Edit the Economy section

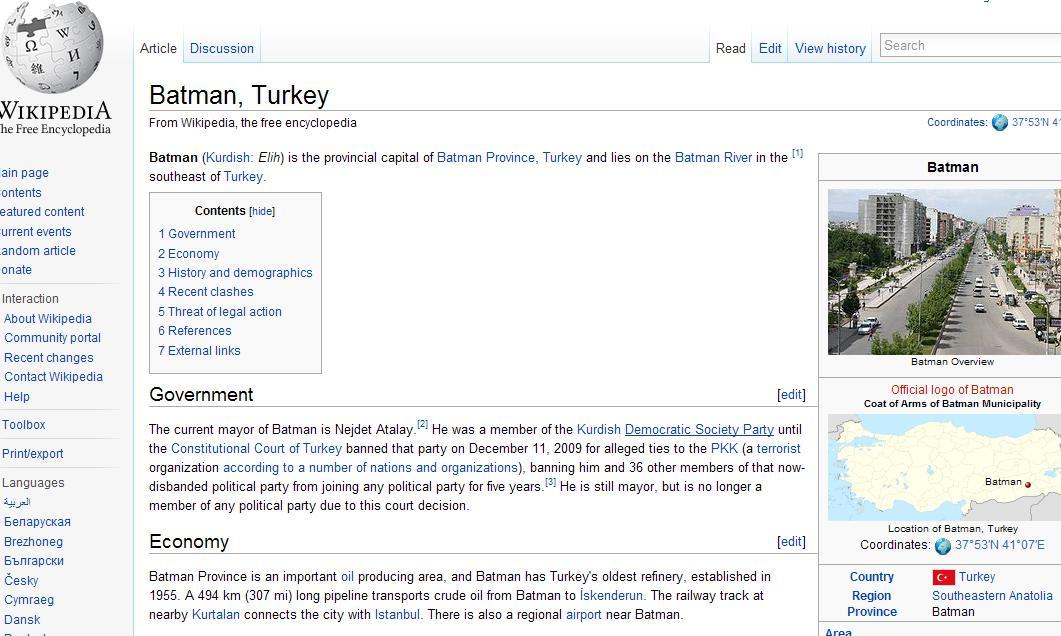(791, 541)
